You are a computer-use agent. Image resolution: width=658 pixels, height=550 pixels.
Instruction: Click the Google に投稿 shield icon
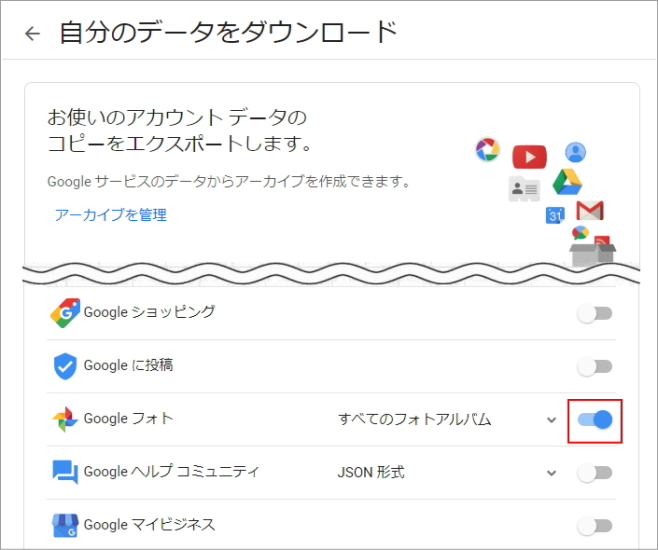[x=65, y=367]
